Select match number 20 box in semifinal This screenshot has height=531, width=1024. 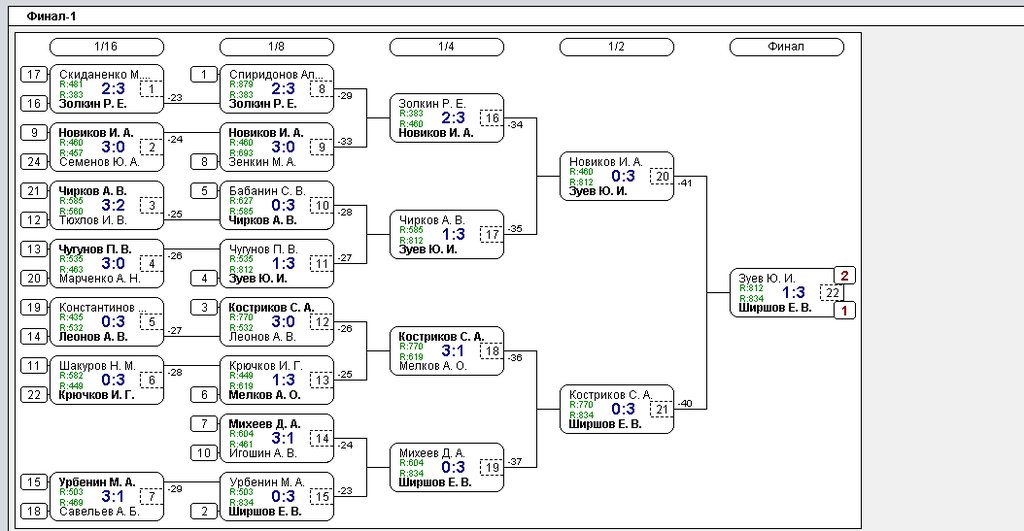click(x=661, y=176)
